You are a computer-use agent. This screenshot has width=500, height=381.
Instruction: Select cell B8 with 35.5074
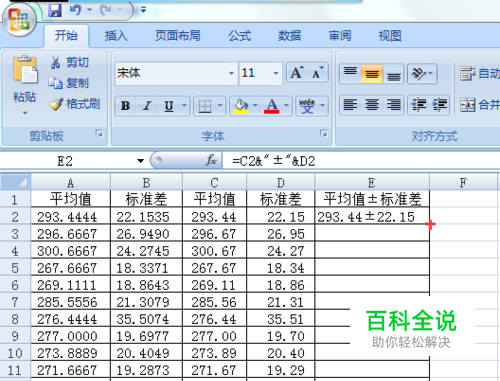(x=146, y=319)
